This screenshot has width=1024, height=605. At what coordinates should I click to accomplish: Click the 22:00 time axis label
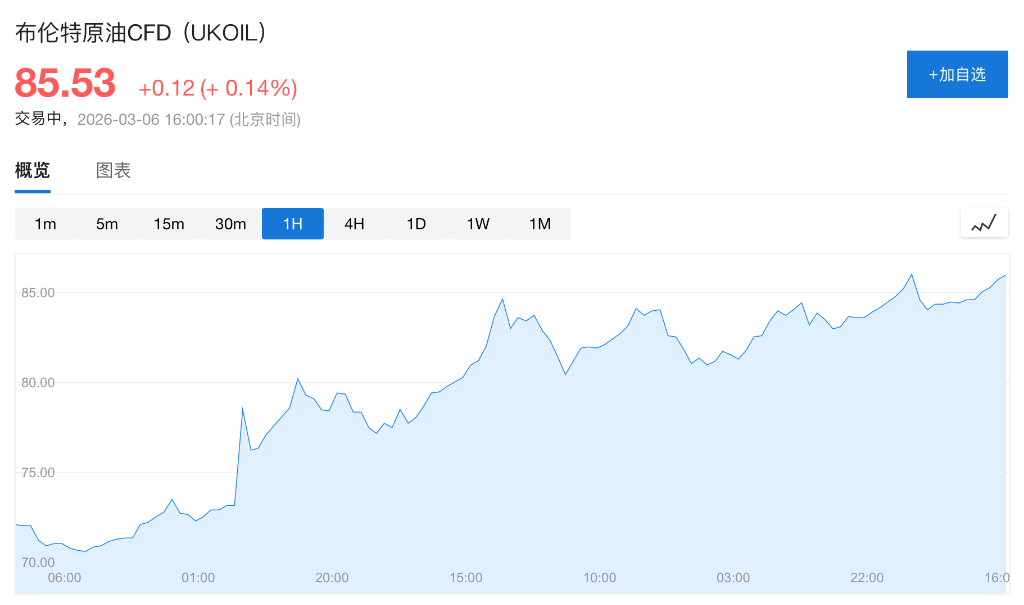coord(867,578)
